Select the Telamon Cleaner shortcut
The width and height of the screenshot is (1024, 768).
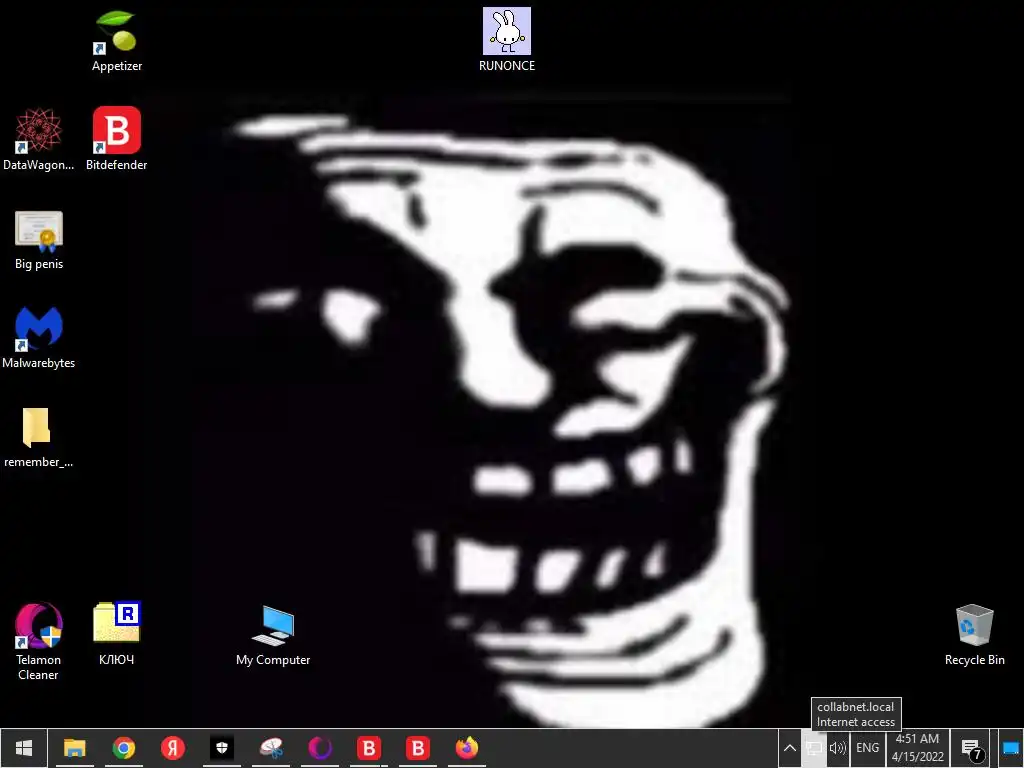[39, 641]
